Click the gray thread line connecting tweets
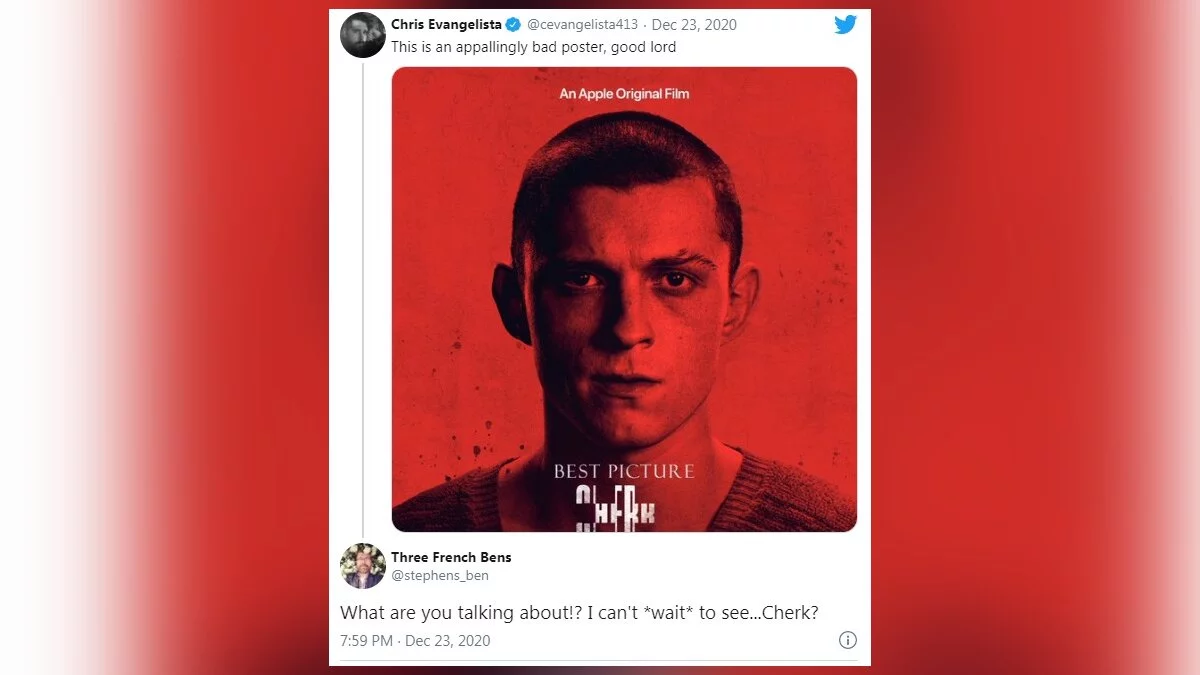 [362, 300]
